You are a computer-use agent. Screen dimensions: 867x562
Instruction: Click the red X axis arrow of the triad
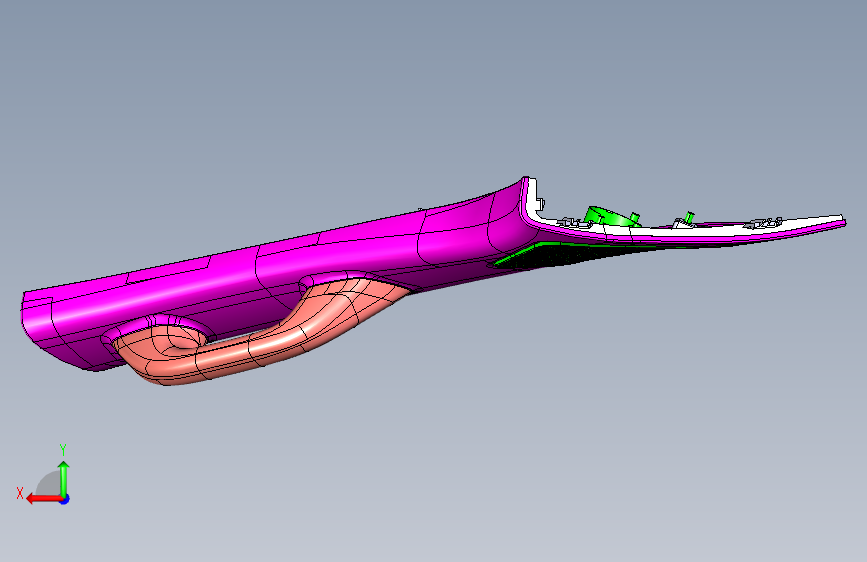pyautogui.click(x=43, y=499)
